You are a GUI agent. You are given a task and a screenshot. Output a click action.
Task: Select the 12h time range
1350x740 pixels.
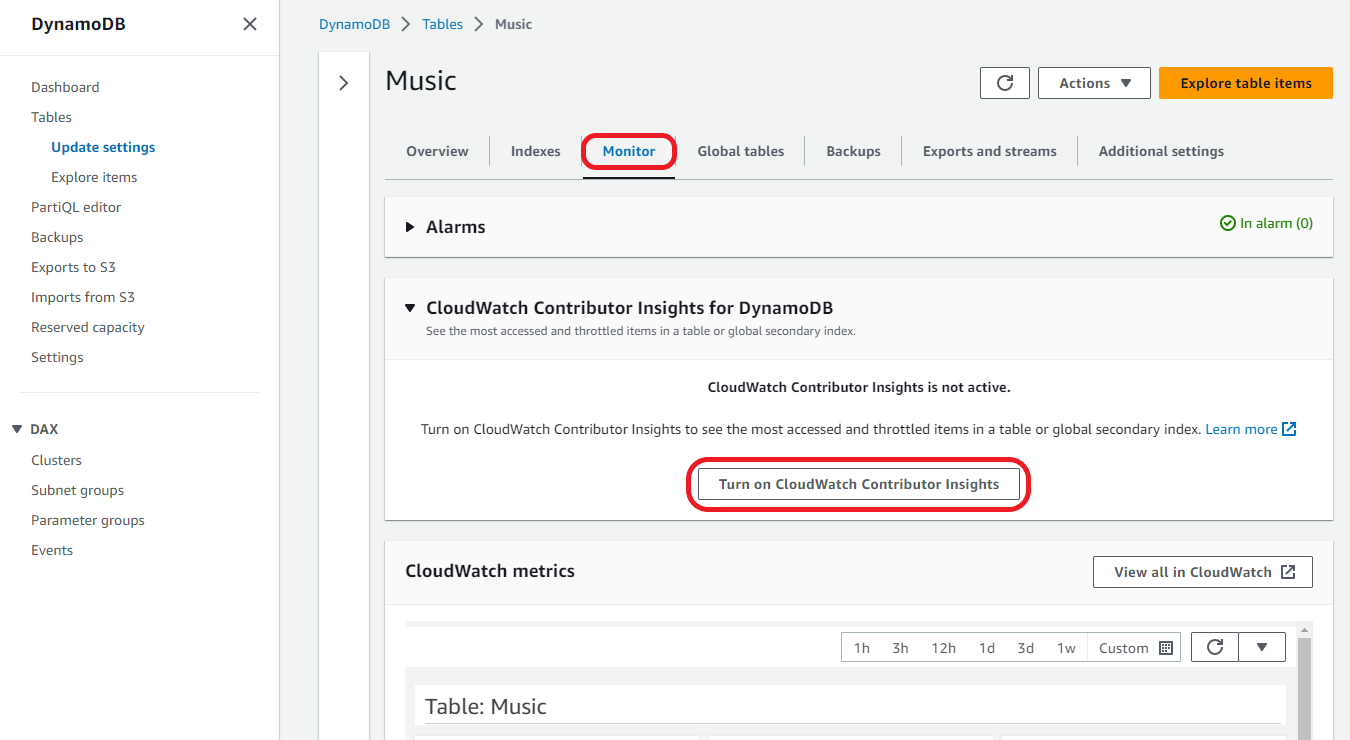point(943,648)
